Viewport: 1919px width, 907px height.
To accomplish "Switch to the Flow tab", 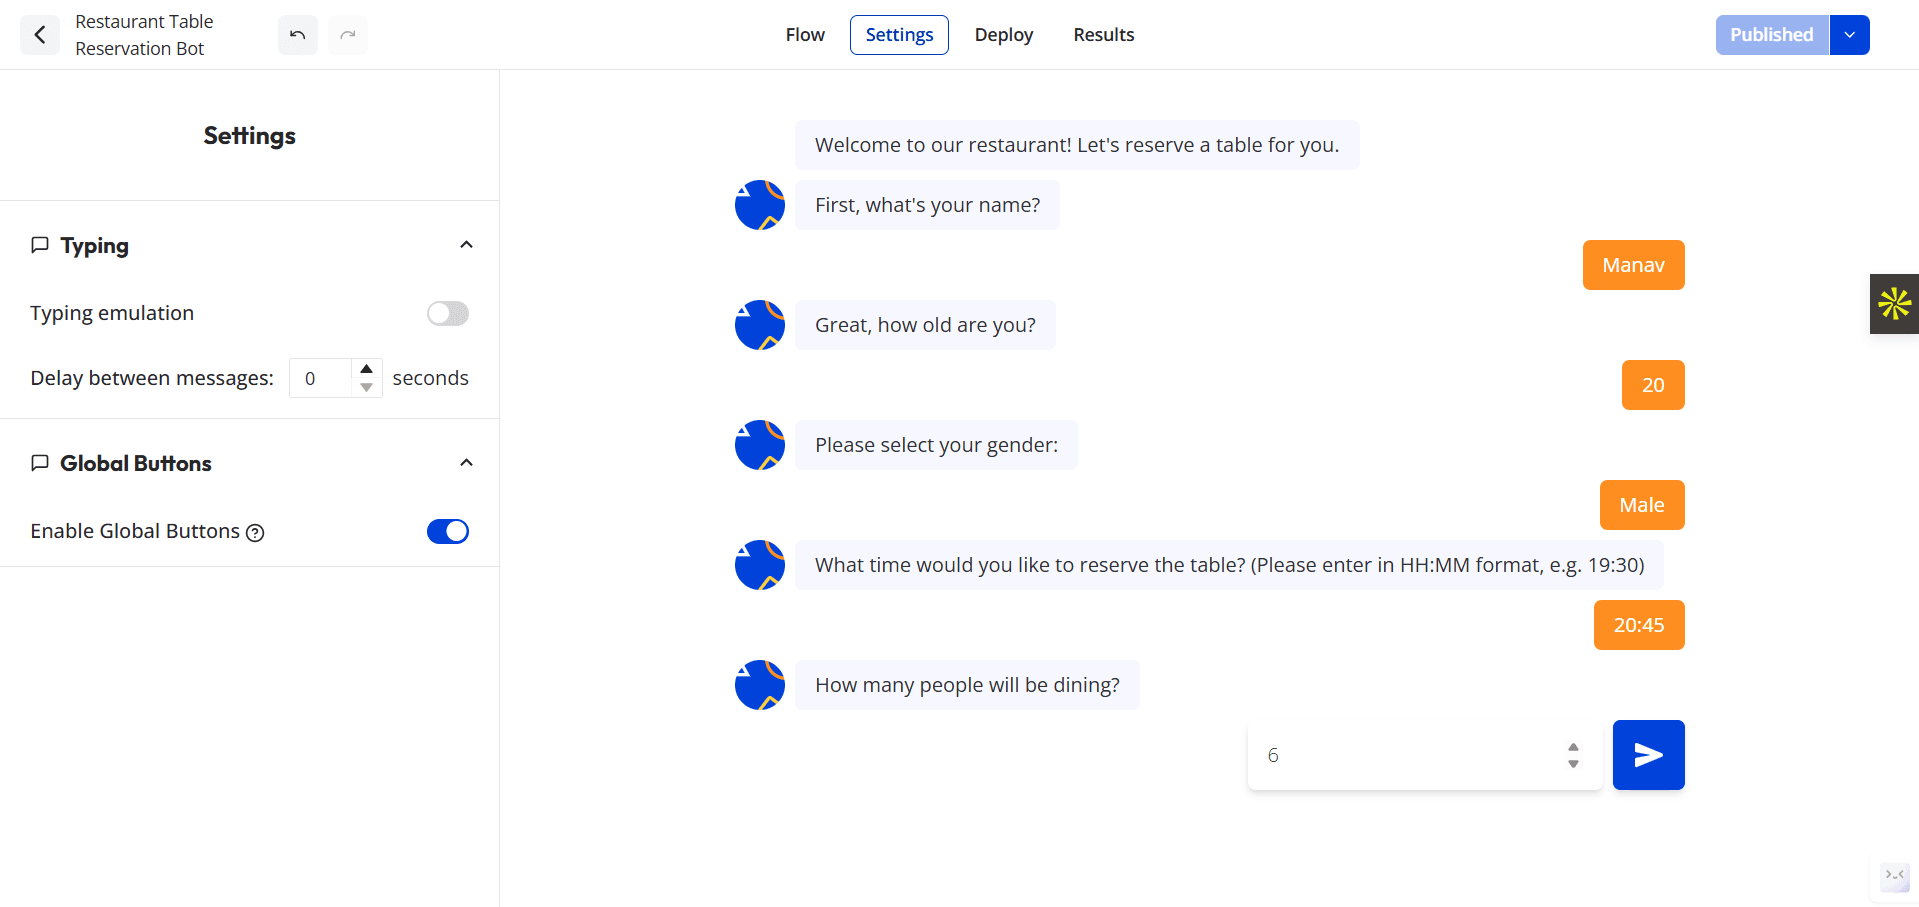I will coord(805,35).
